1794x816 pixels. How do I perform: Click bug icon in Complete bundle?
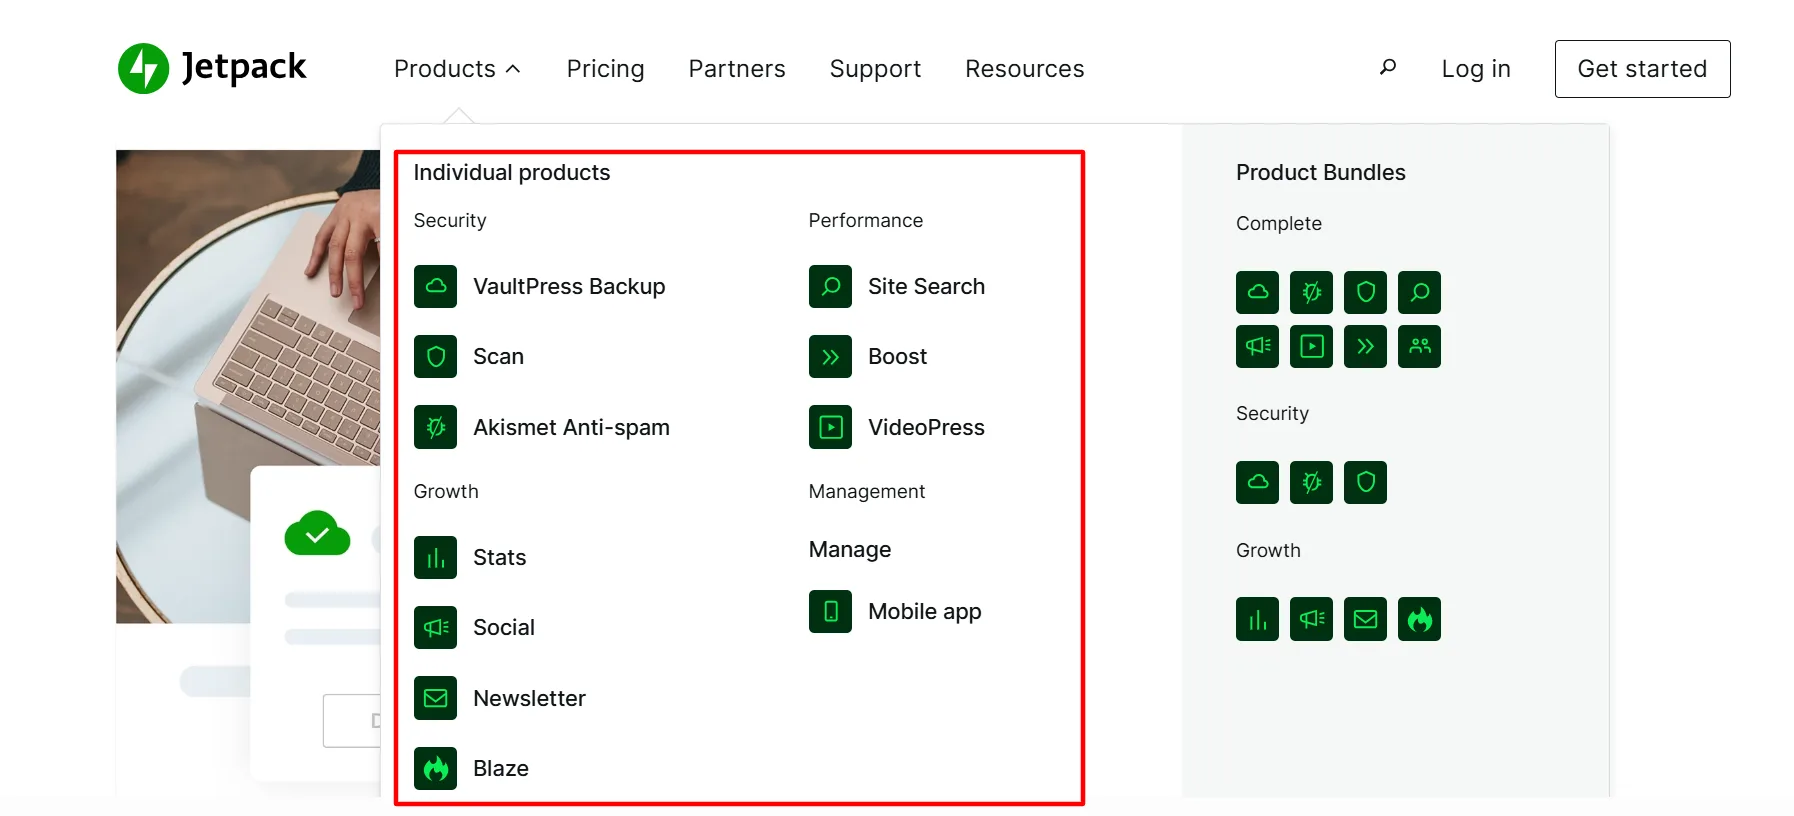[1312, 292]
